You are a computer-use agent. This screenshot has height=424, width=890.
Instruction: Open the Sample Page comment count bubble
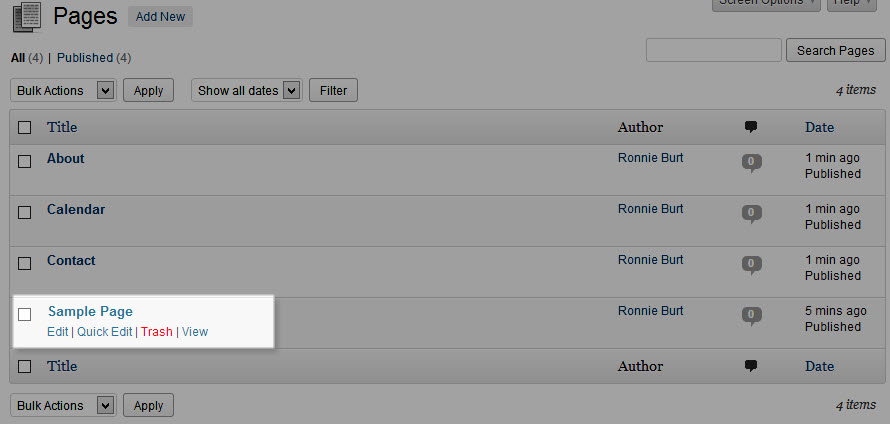751,315
